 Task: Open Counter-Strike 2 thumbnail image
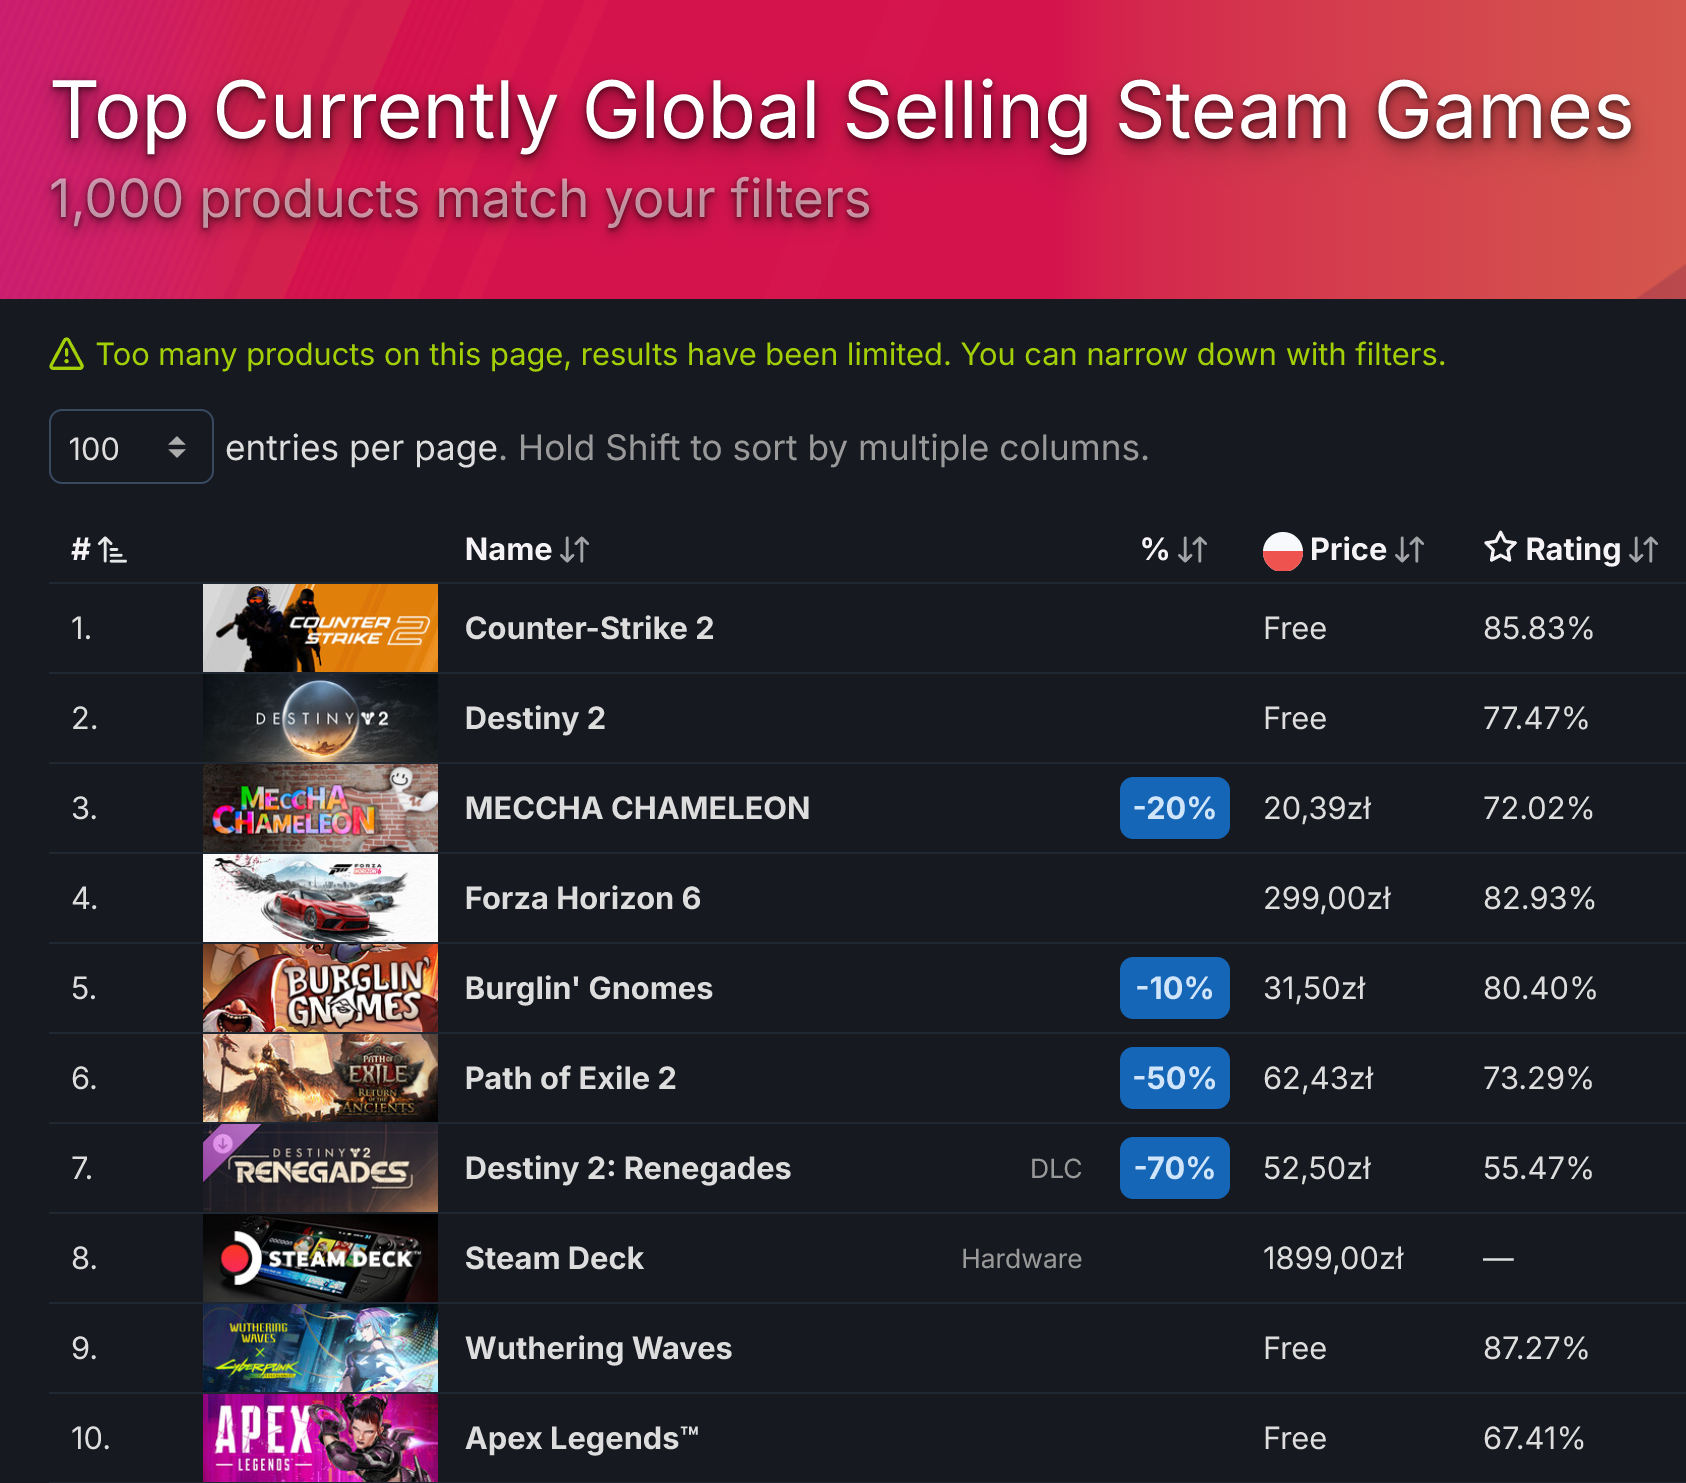320,628
